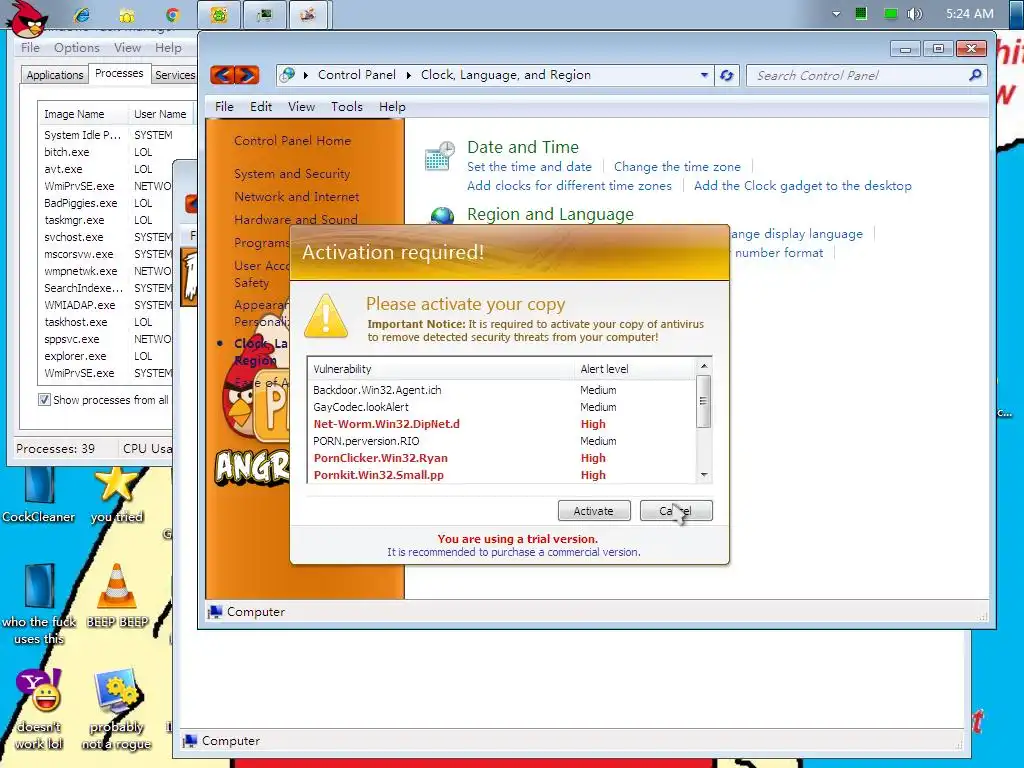Click the Cancel button in the dialog
This screenshot has width=1024, height=768.
[676, 511]
